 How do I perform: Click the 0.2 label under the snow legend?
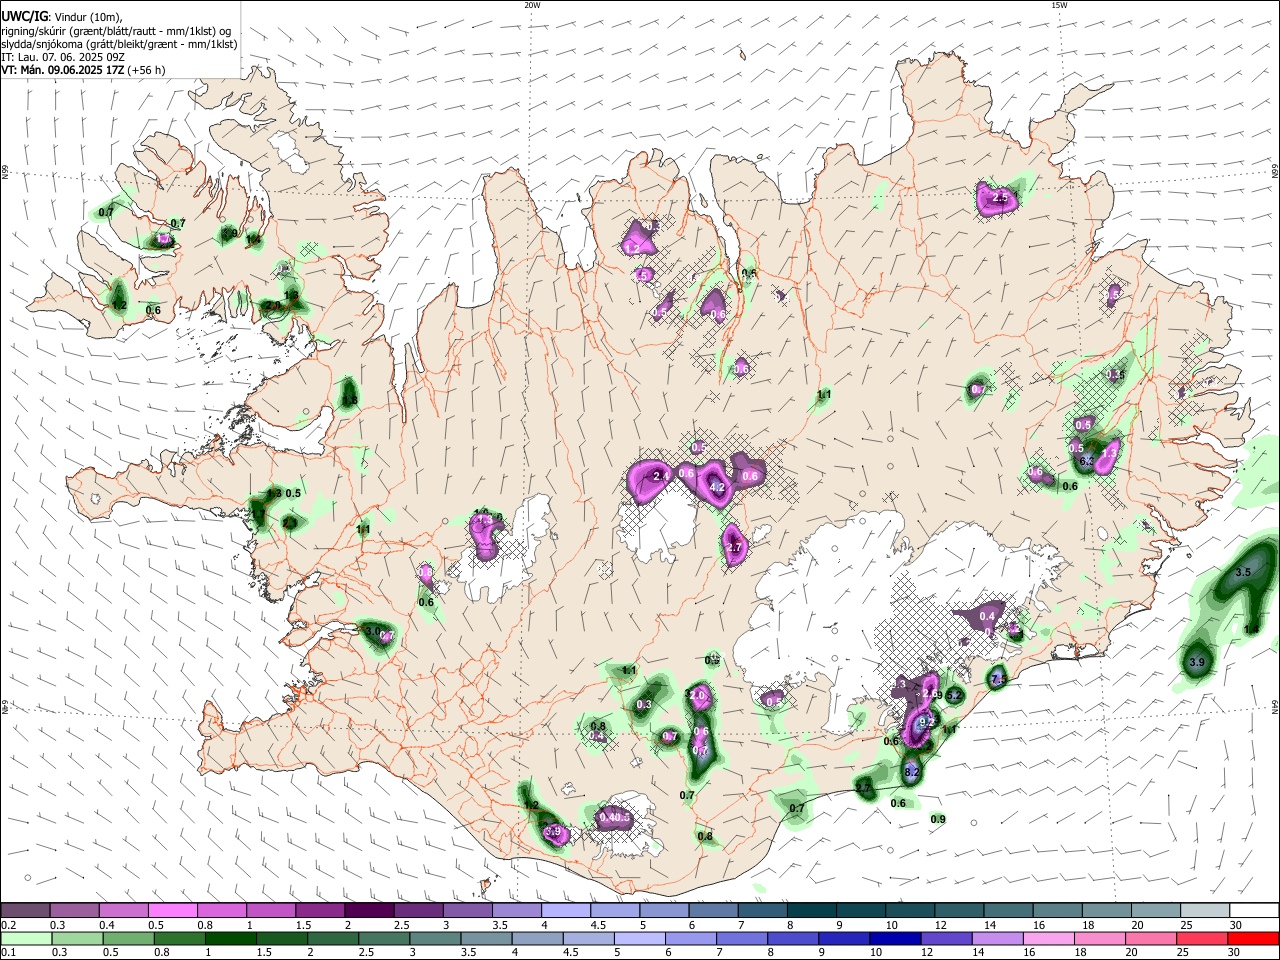[7, 925]
